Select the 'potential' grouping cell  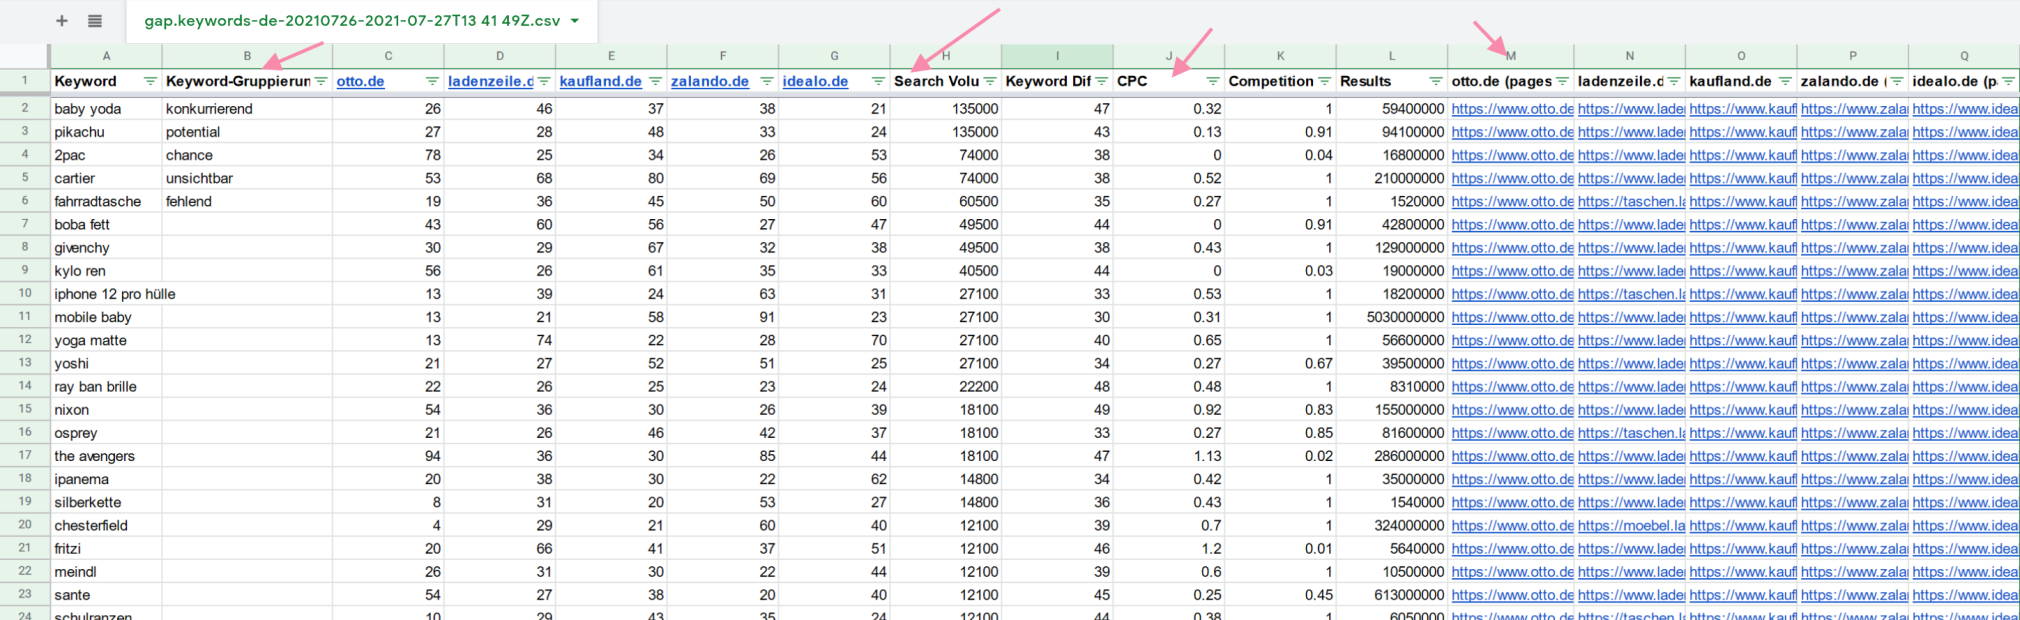point(247,132)
